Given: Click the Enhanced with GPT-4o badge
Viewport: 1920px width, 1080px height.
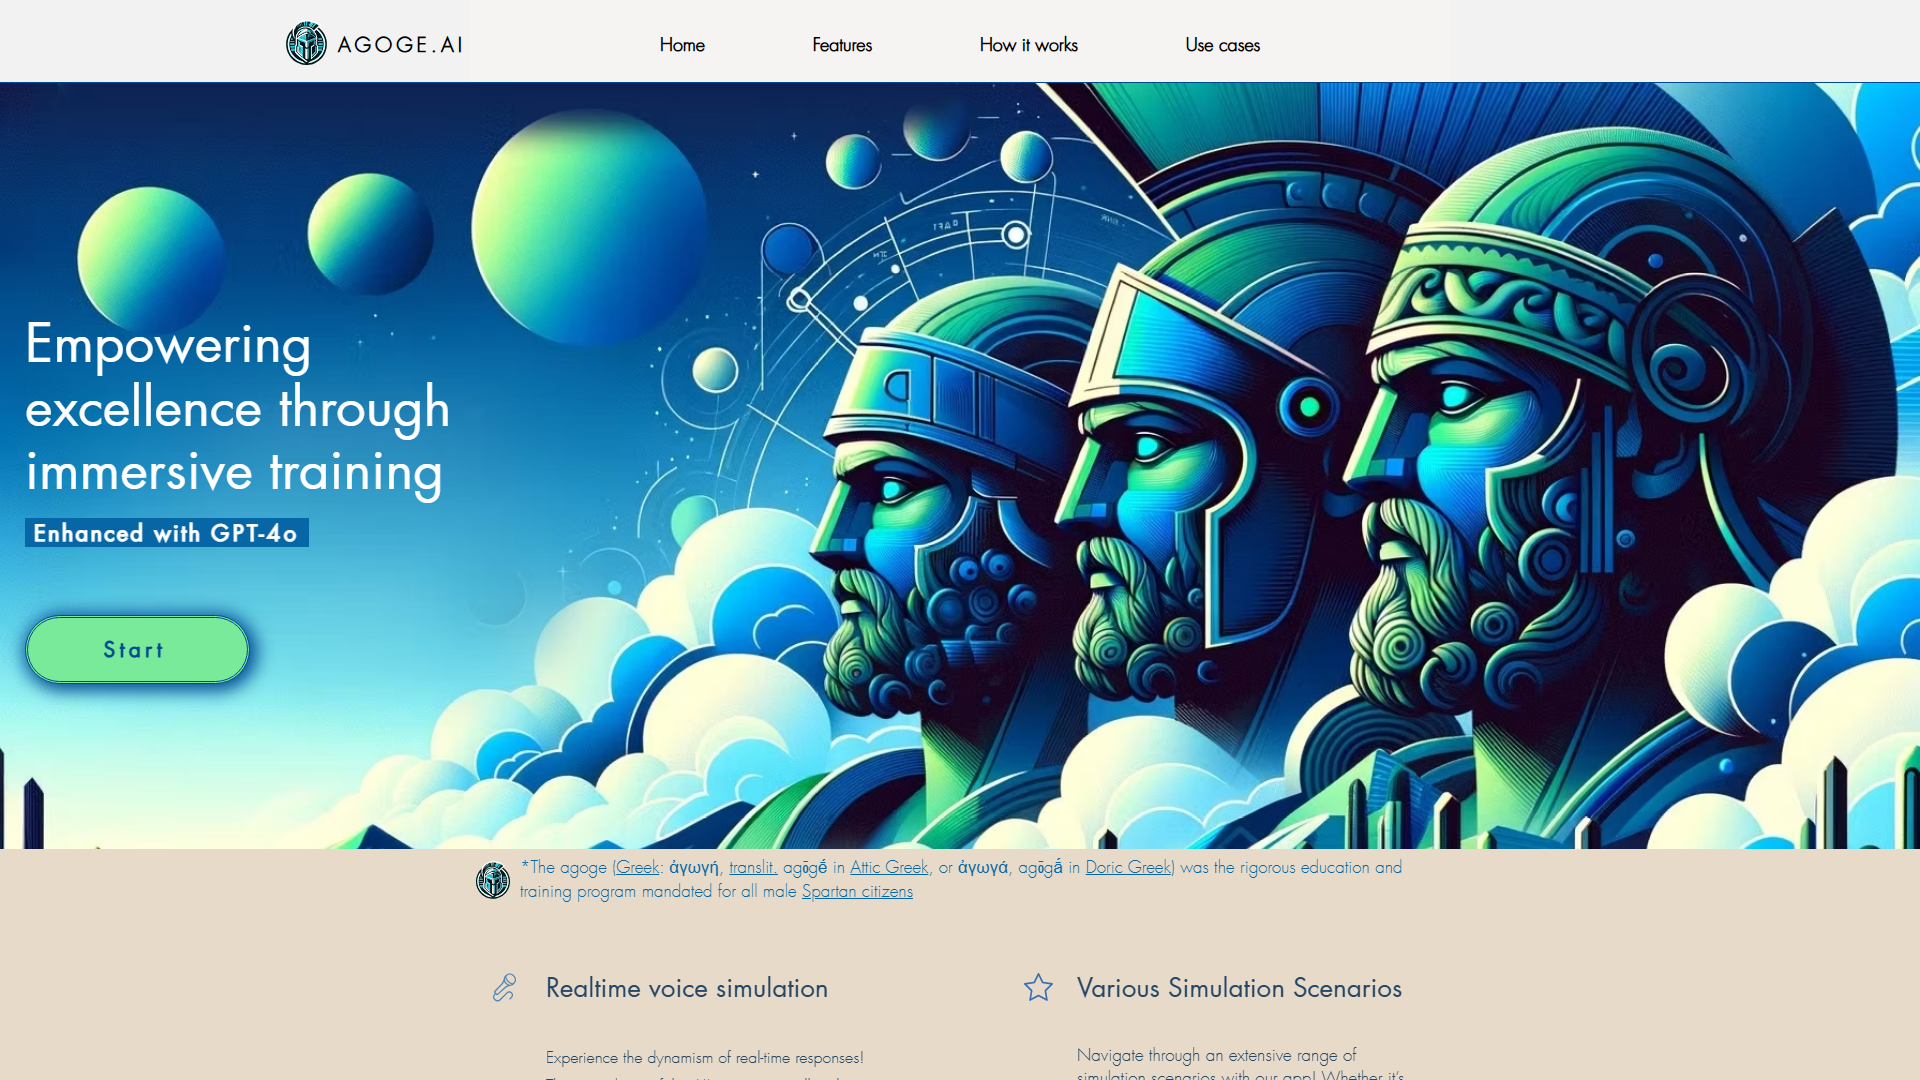Looking at the screenshot, I should click(166, 533).
